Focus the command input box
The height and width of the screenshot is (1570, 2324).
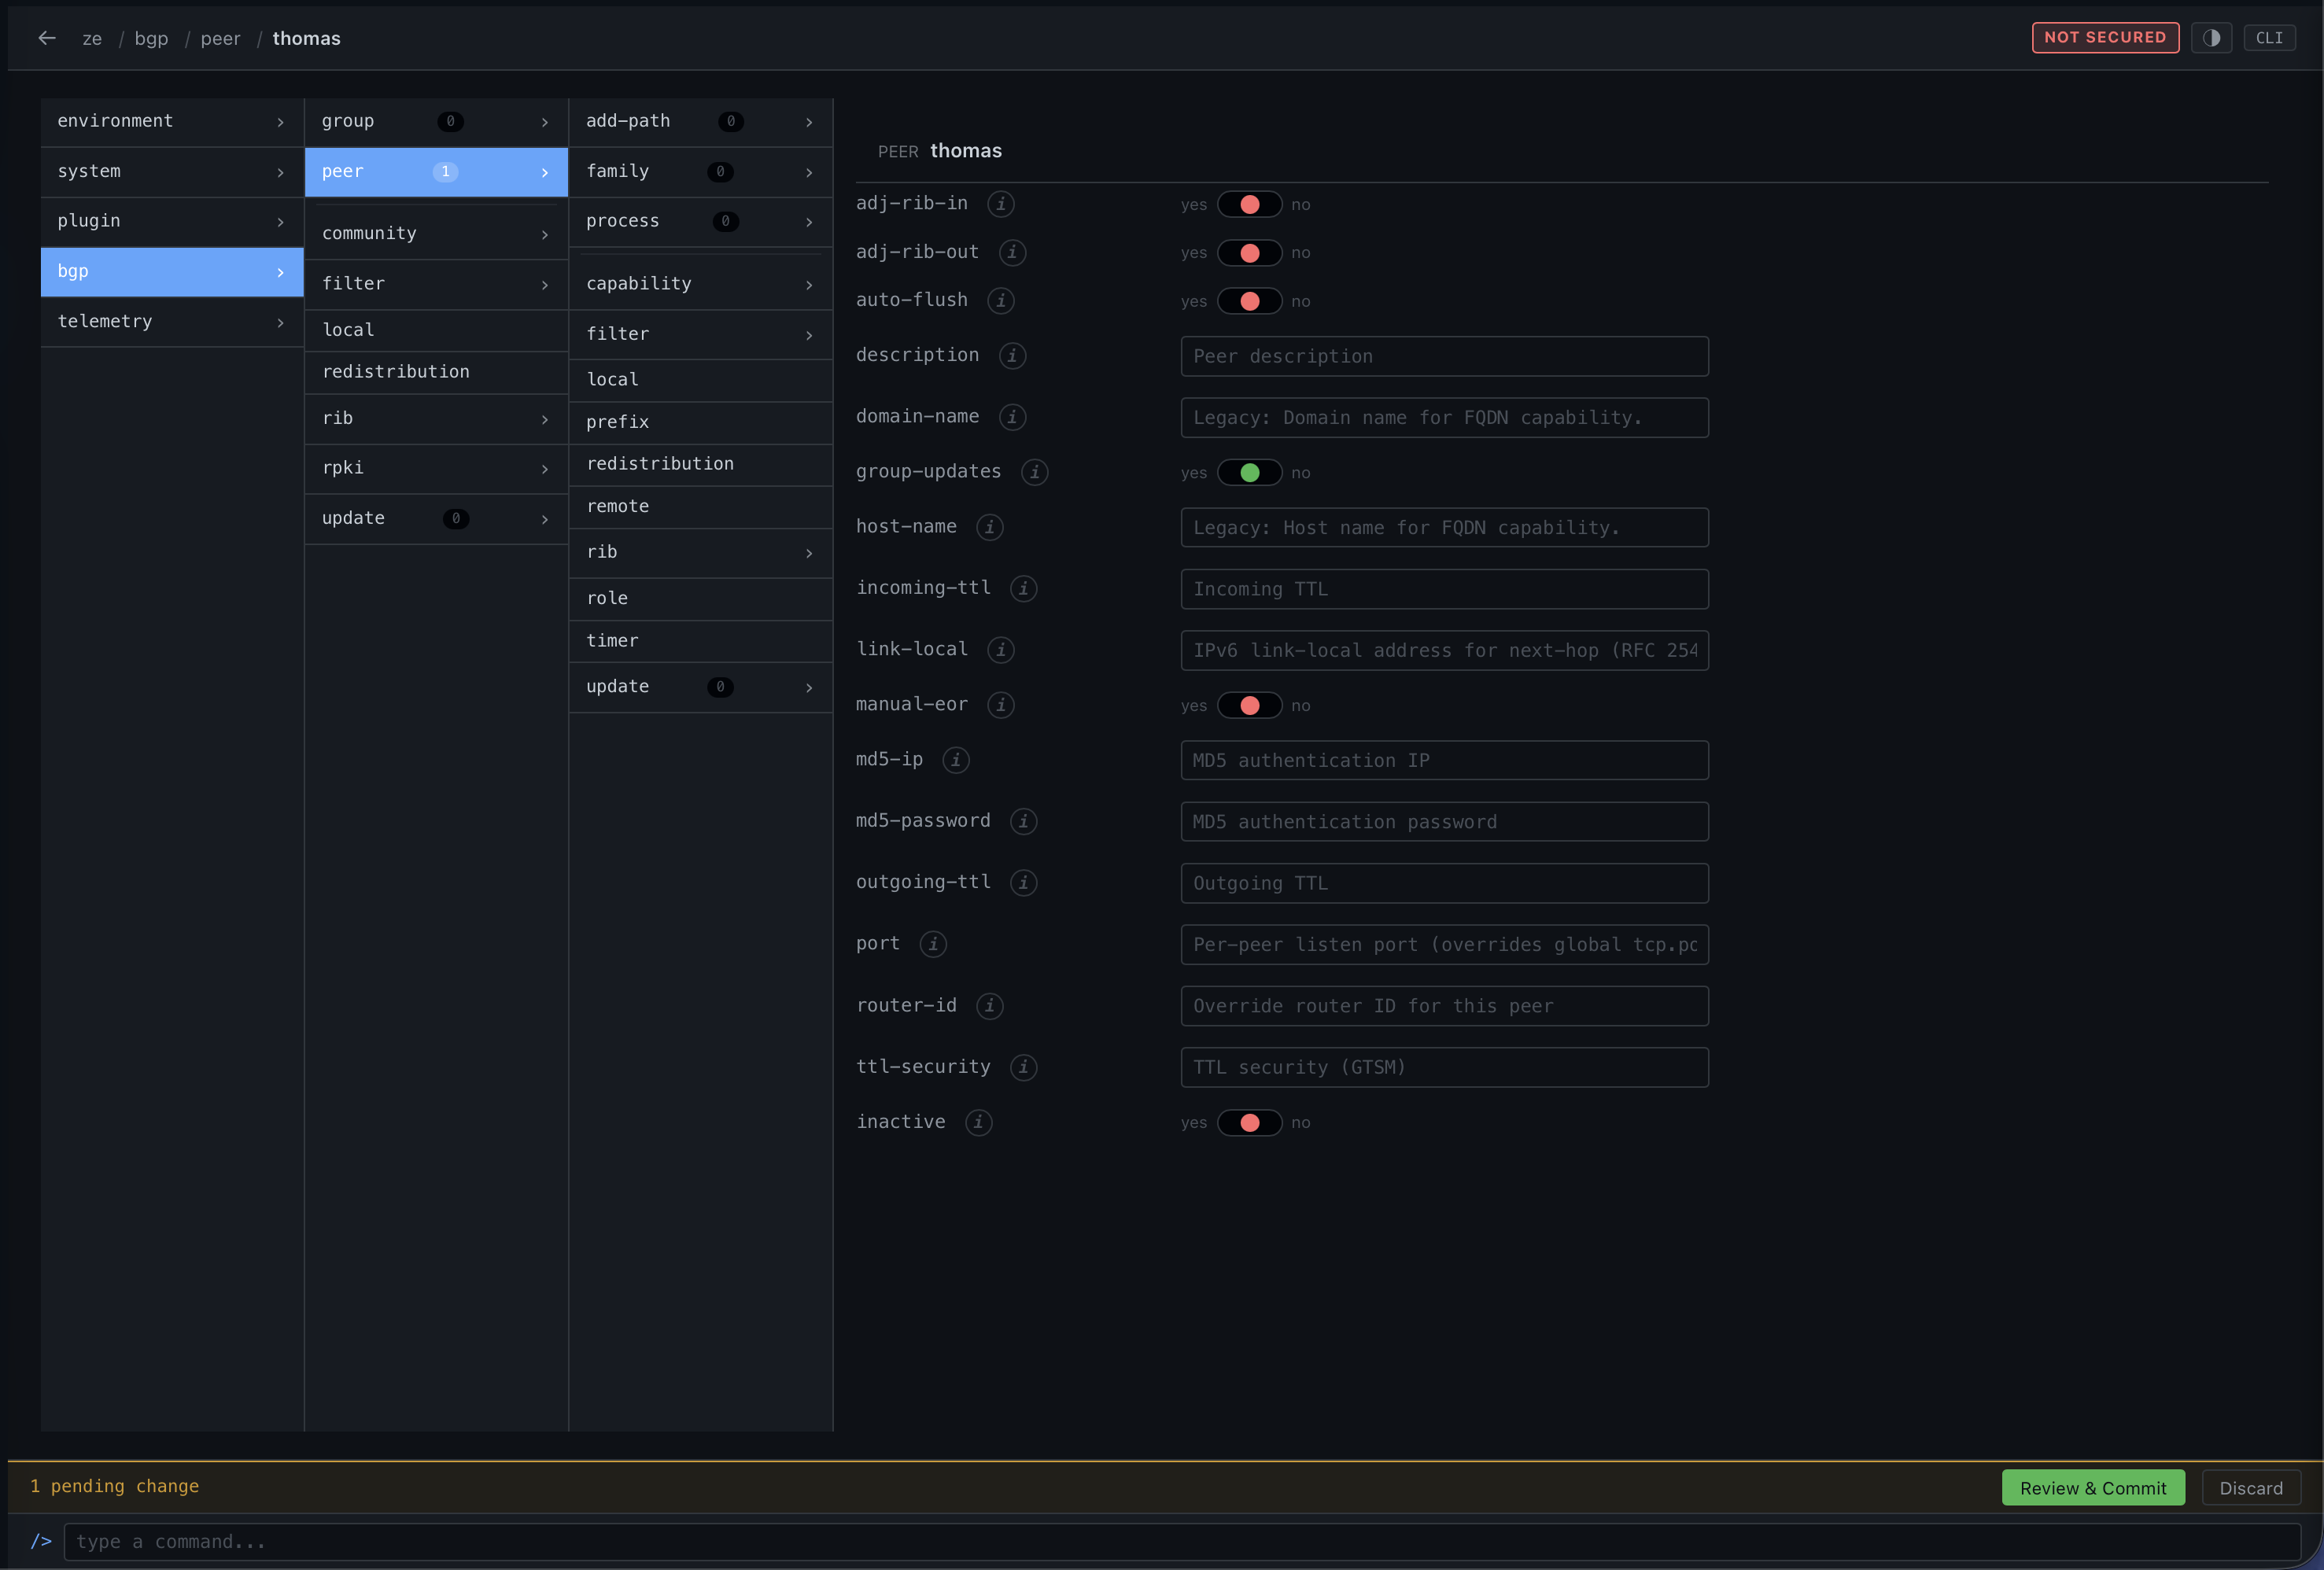click(x=1182, y=1541)
